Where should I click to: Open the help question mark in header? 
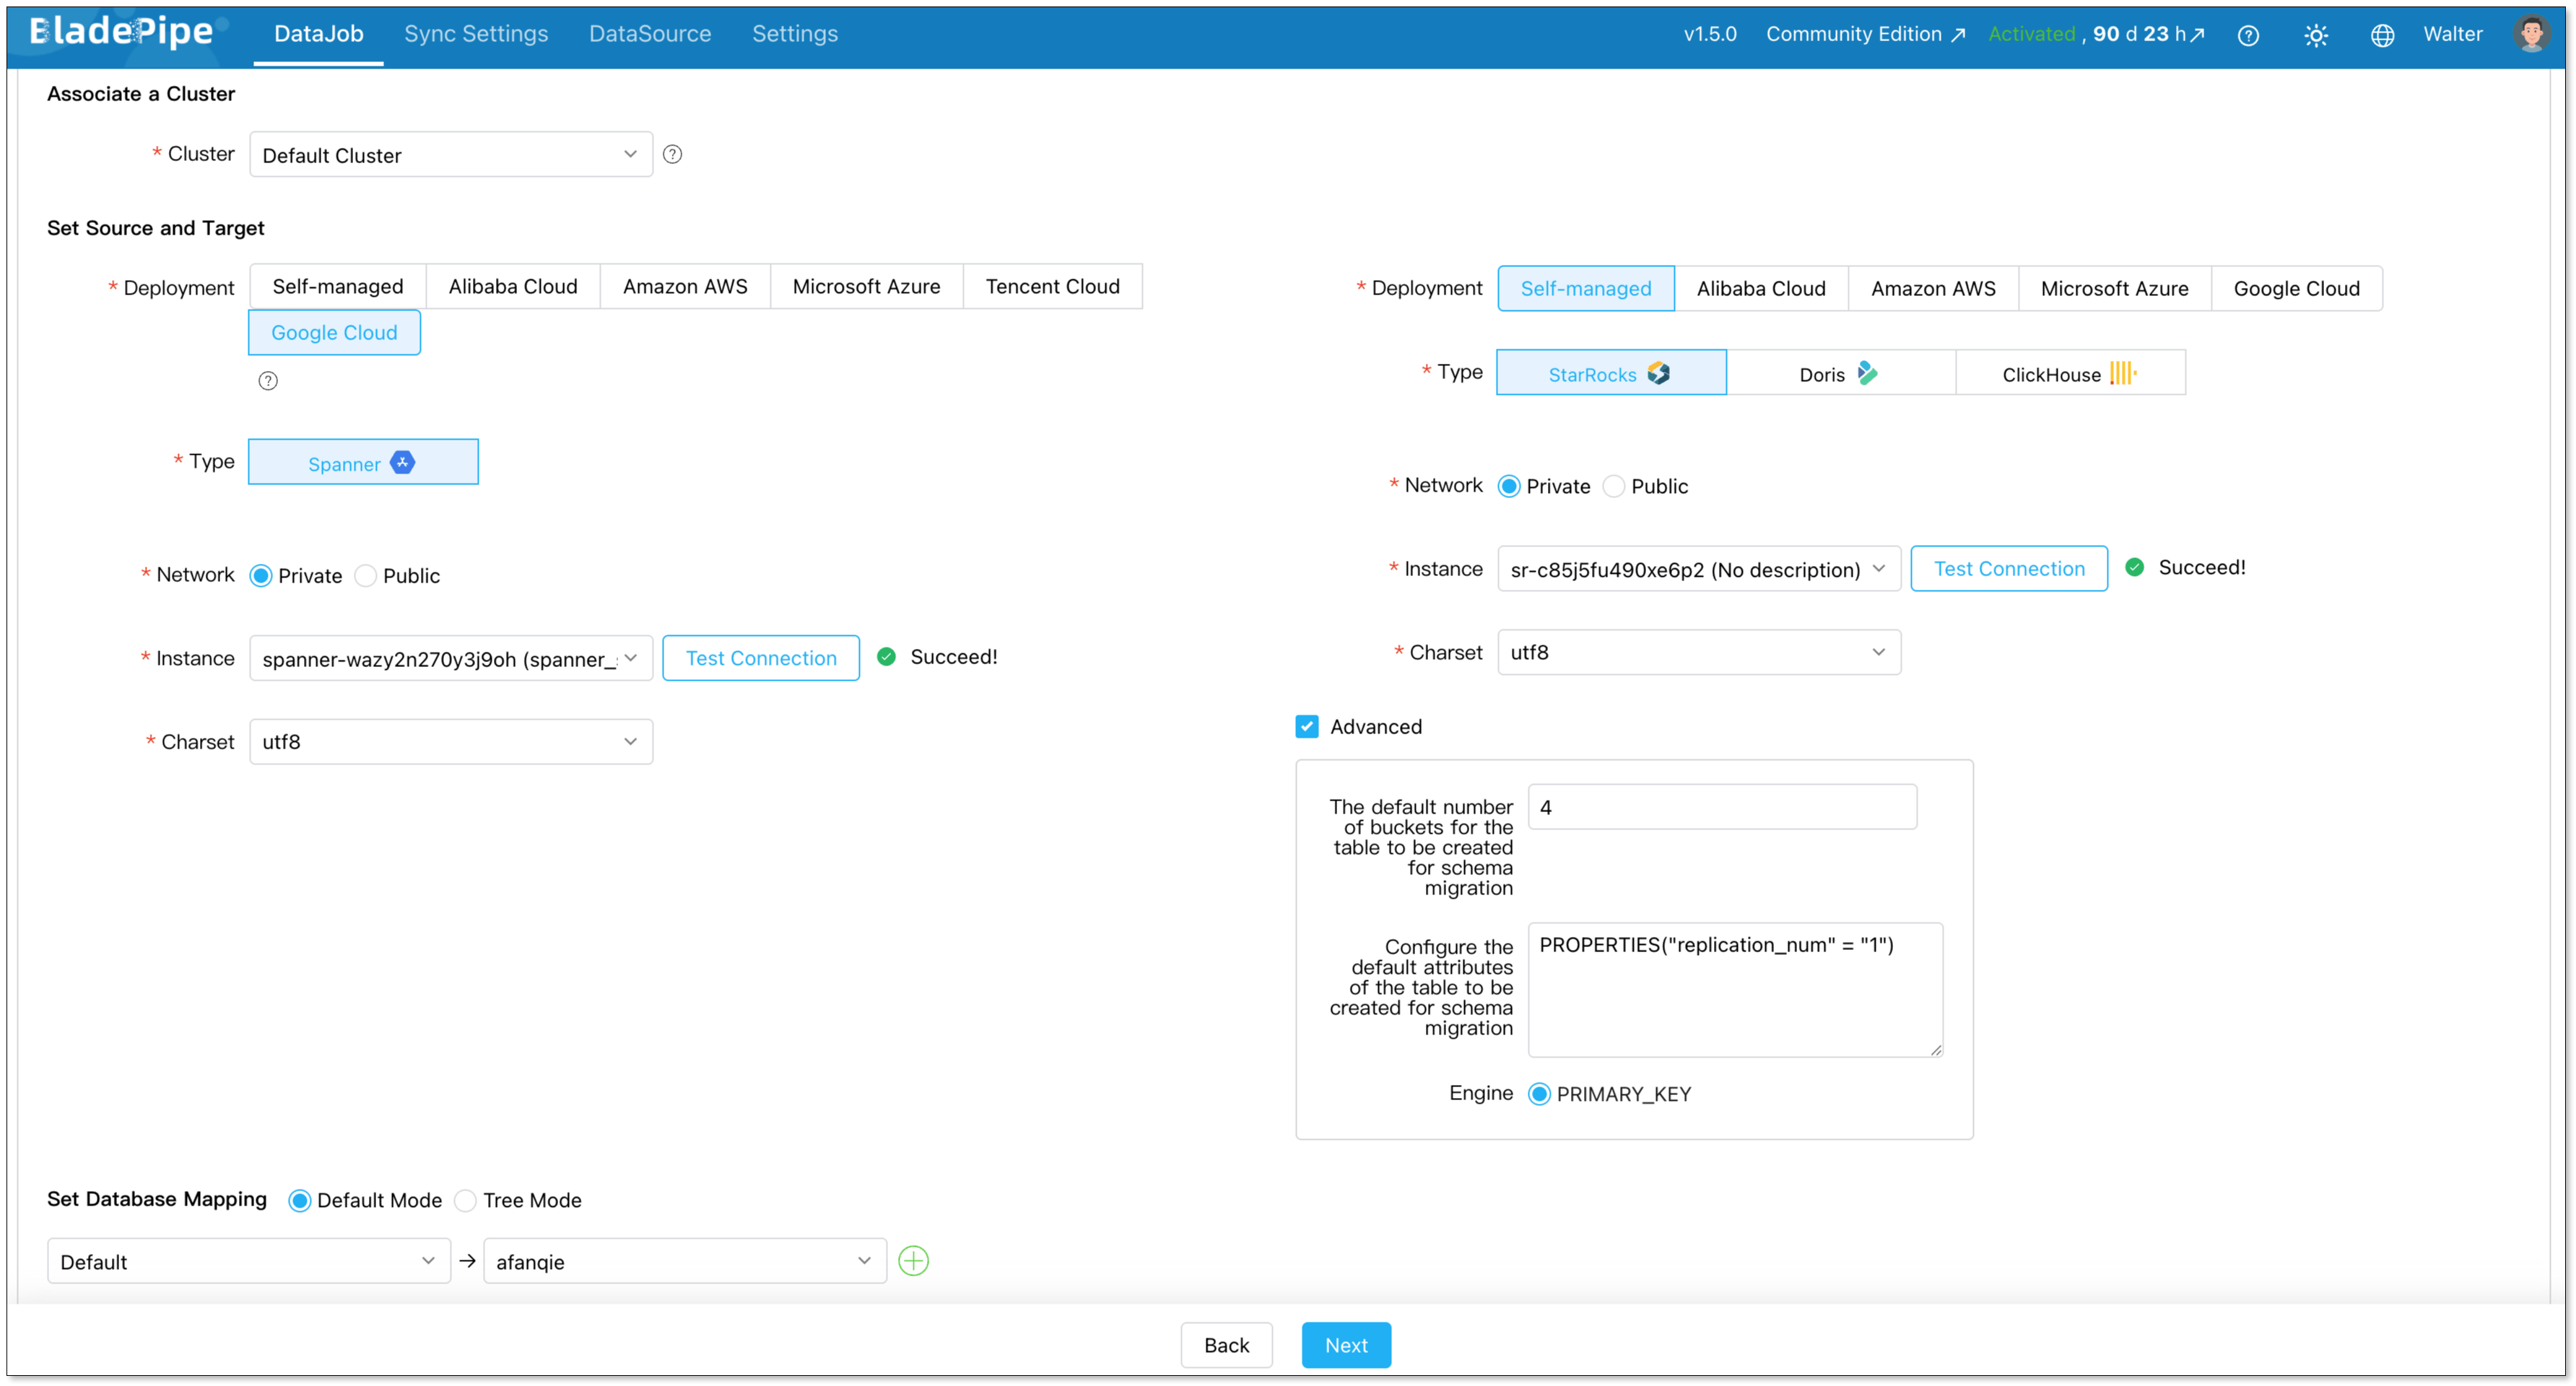(2248, 35)
